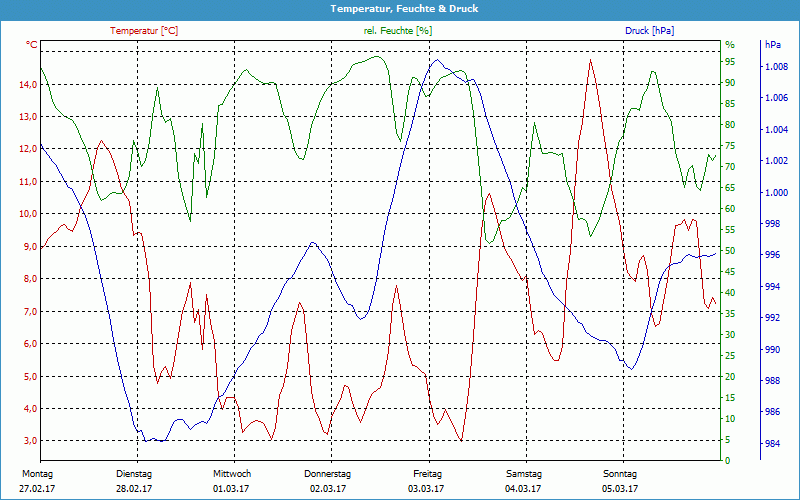
Task: Click the '5,0' temperature axis value
Action: point(30,376)
